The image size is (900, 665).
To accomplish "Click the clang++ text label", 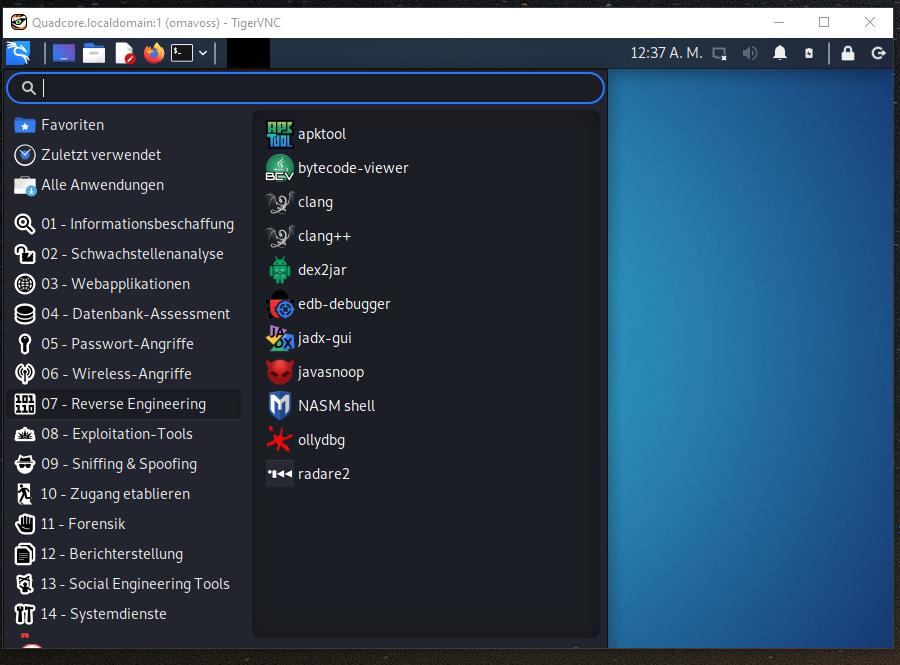I will pyautogui.click(x=324, y=236).
